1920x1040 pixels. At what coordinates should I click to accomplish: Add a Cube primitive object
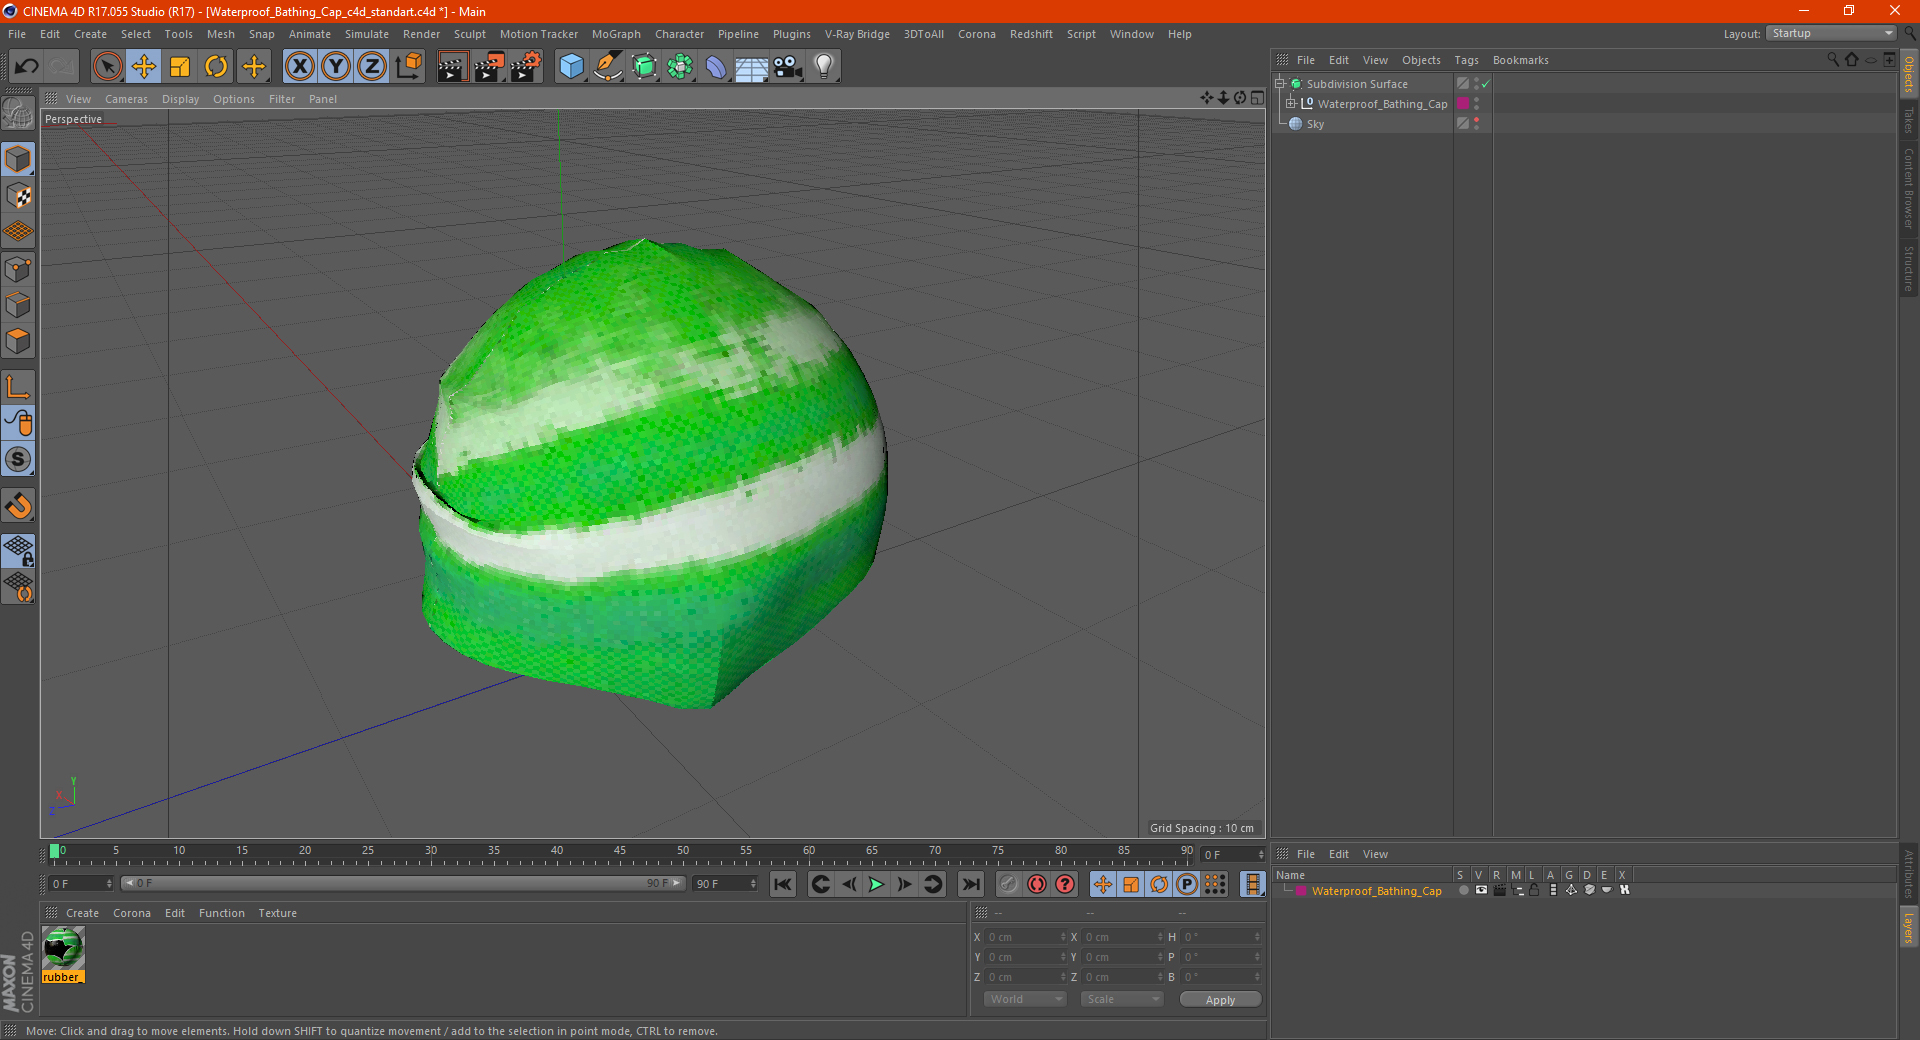pos(571,67)
